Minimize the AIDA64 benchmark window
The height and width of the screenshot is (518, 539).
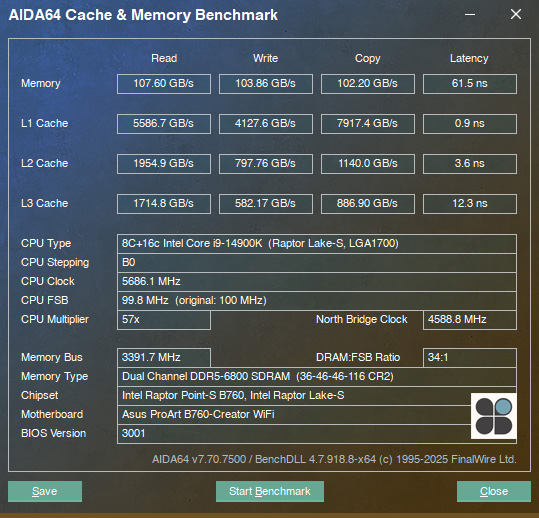click(x=470, y=14)
